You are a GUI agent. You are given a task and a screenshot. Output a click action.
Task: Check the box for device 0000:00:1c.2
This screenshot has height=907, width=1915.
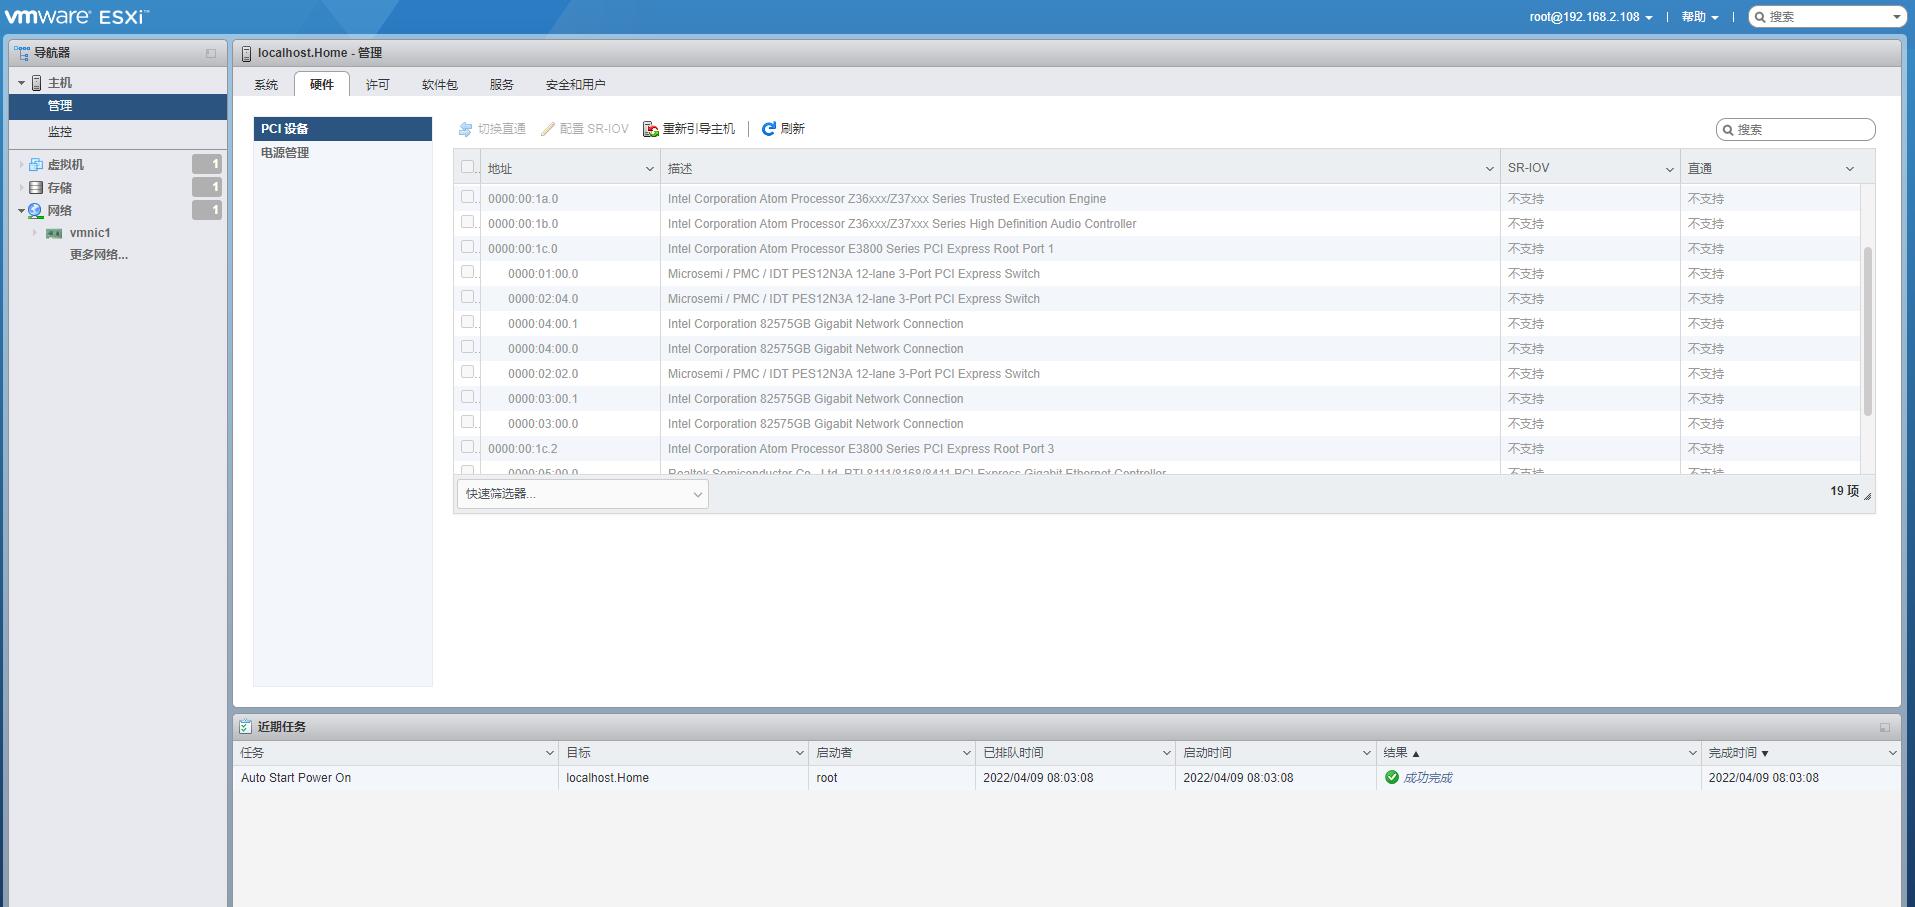[x=467, y=447]
